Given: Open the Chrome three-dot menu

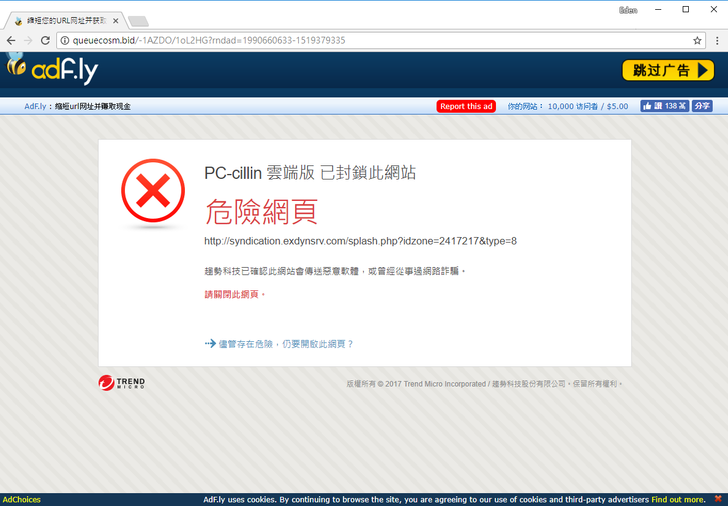Looking at the screenshot, I should click(717, 40).
